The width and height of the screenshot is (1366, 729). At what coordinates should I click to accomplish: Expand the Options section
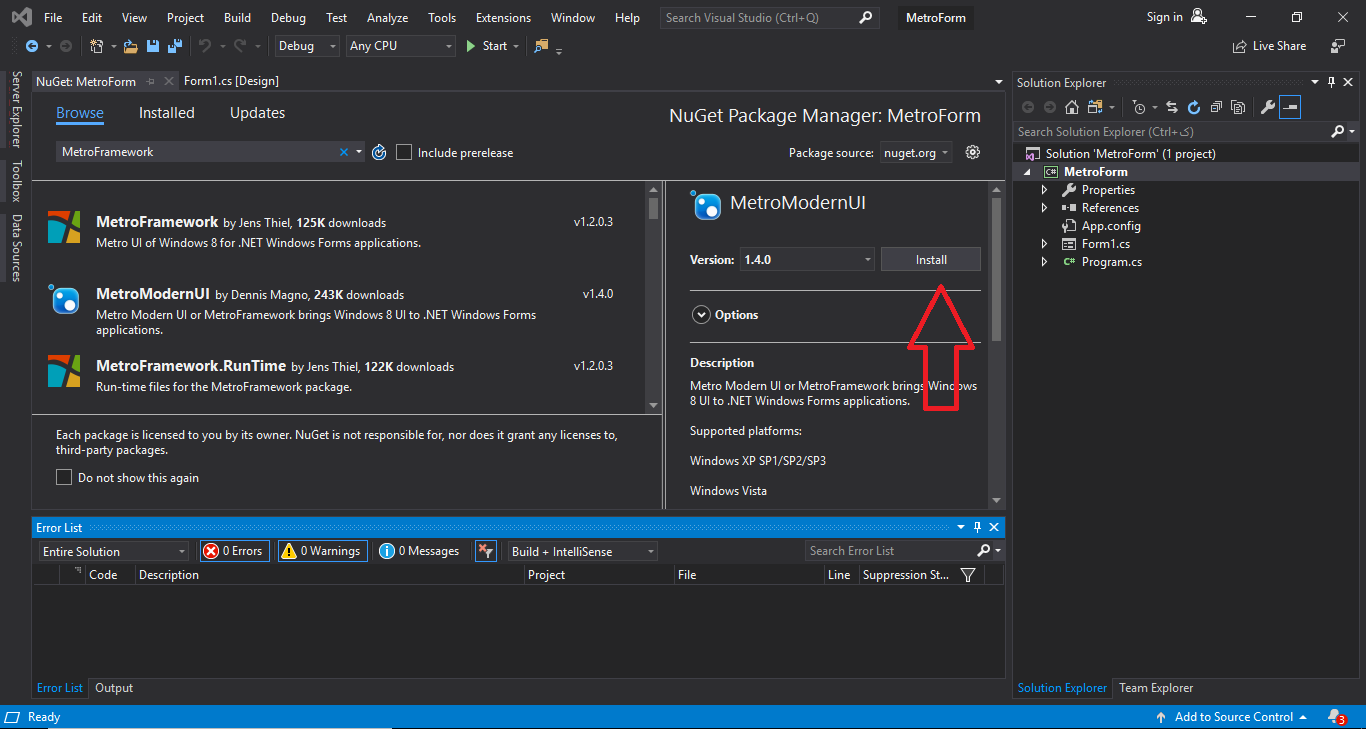(701, 315)
